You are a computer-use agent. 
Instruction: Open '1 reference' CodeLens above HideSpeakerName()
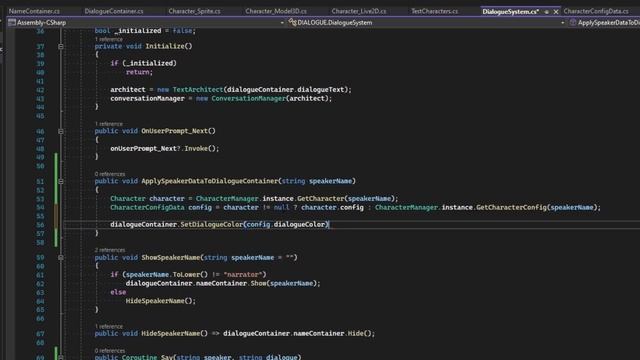tap(109, 326)
